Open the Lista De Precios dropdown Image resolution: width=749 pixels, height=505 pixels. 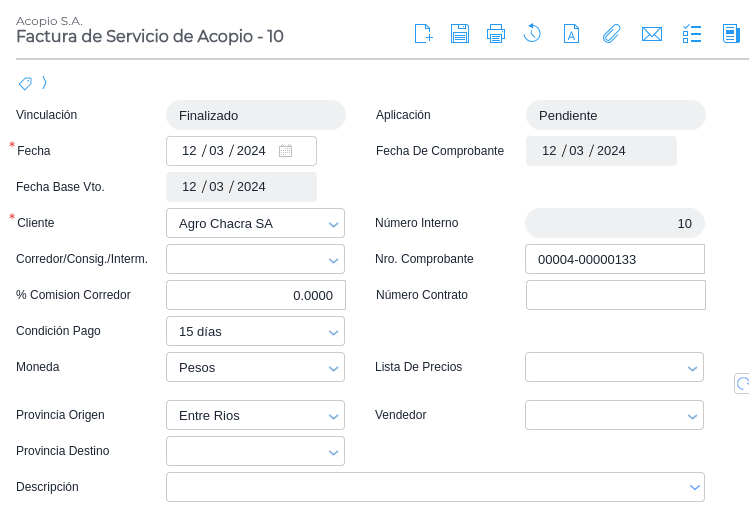pyautogui.click(x=614, y=367)
